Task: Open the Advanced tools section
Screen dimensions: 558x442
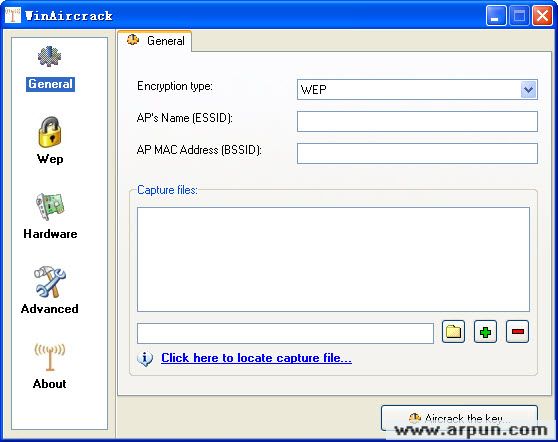Action: tap(50, 290)
